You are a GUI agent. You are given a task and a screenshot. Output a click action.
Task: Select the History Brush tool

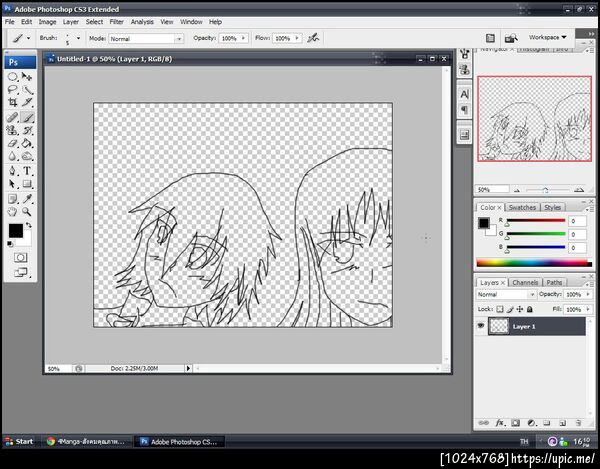[x=27, y=130]
